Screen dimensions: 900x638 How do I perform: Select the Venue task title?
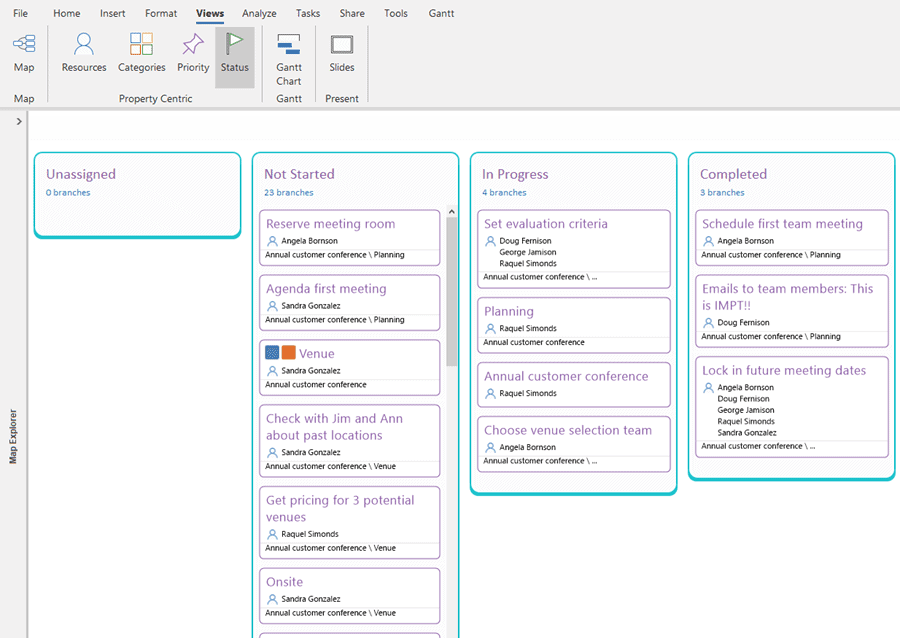[316, 353]
